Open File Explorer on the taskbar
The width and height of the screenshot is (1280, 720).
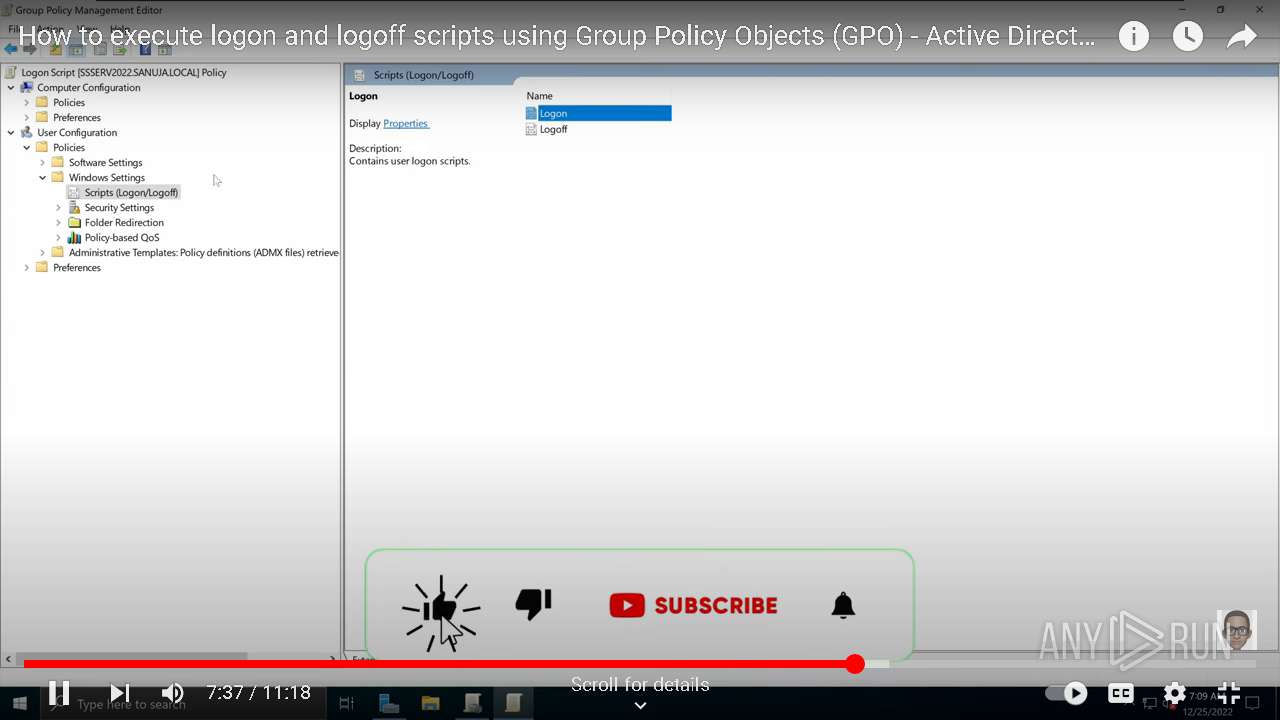click(x=430, y=704)
